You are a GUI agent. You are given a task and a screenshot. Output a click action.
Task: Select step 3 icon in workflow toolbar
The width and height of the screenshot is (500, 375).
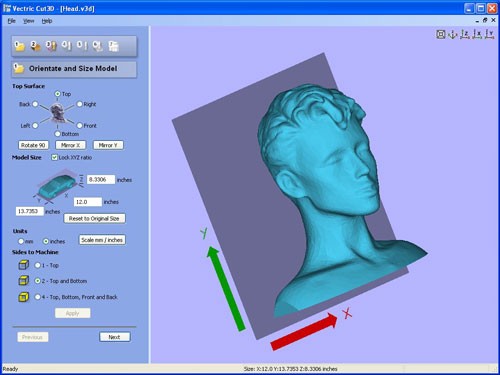pos(51,46)
